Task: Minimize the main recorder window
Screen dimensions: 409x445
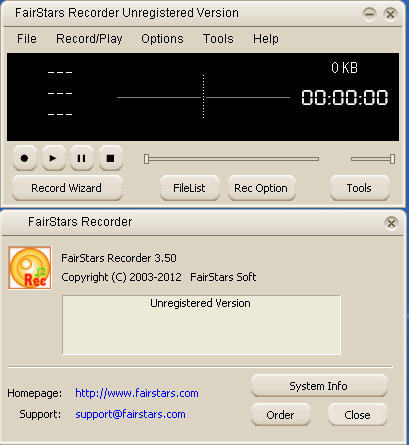Action: tap(369, 14)
